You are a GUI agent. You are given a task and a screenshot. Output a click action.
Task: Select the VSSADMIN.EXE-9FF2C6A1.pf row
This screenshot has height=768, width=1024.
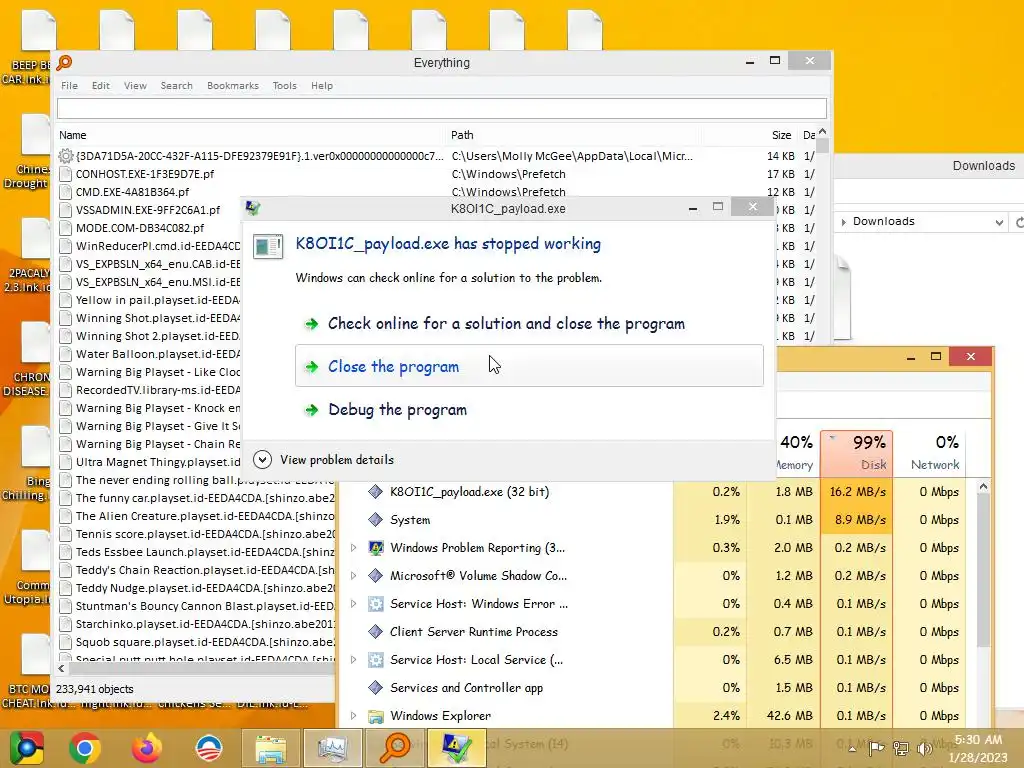[148, 210]
